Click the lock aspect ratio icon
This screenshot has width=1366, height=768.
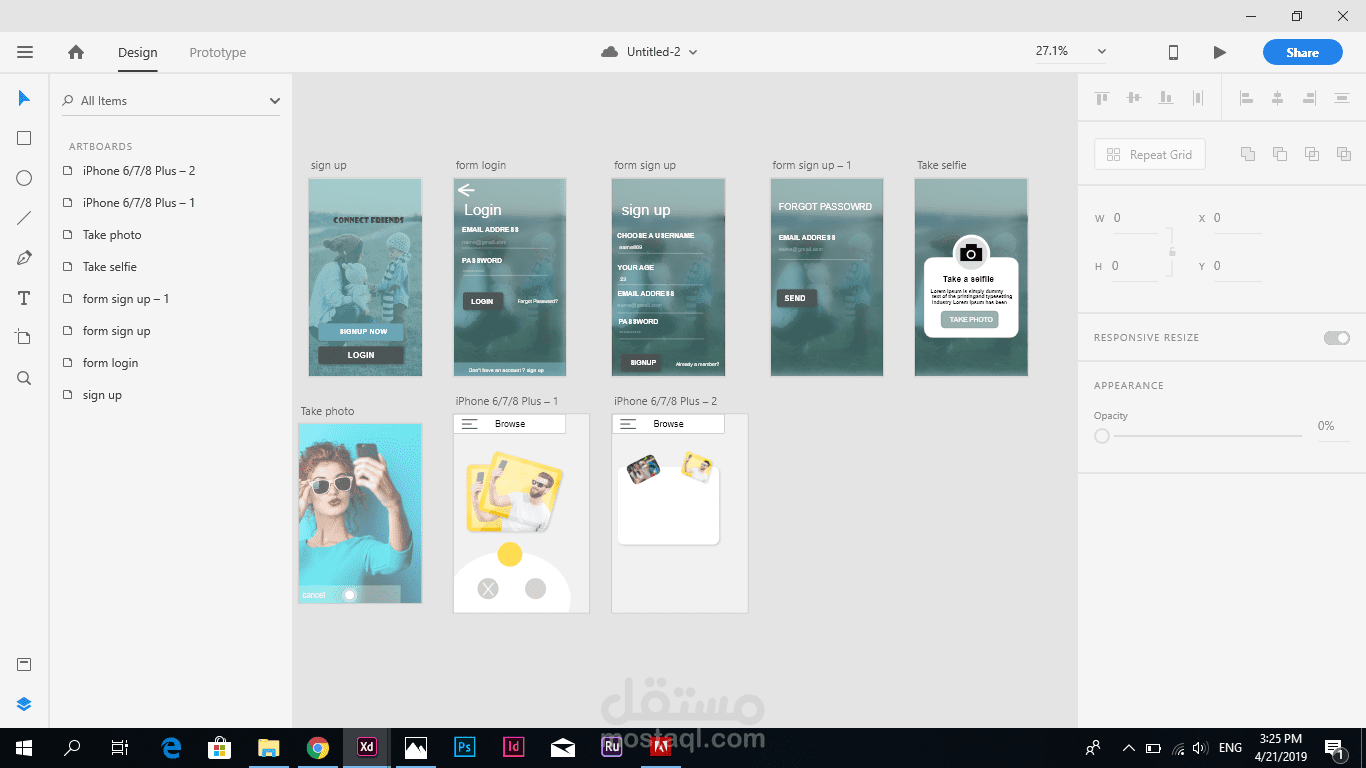1172,252
